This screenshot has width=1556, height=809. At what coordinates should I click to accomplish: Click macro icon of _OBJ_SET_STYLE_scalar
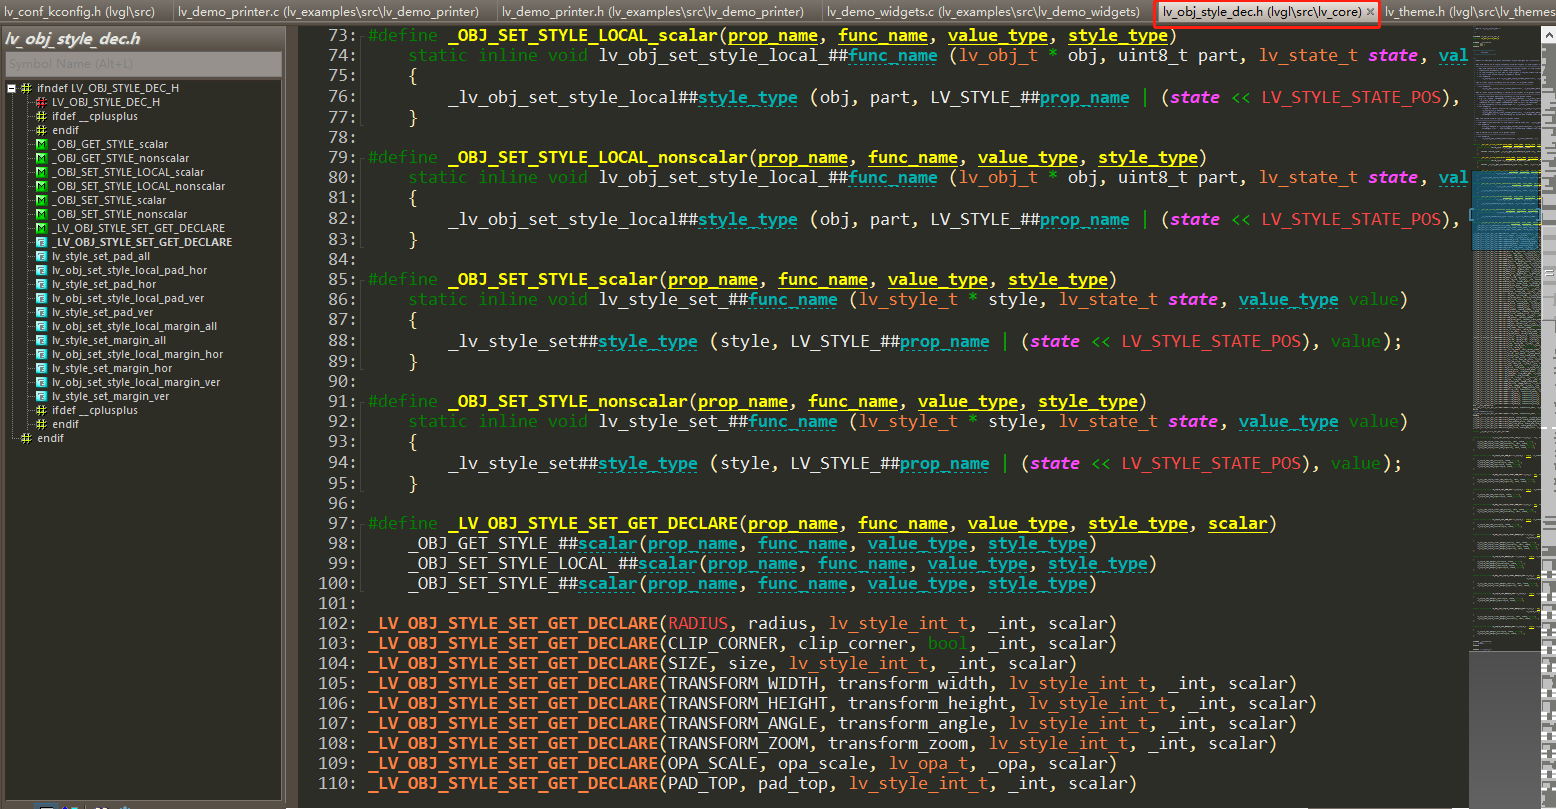click(x=41, y=200)
